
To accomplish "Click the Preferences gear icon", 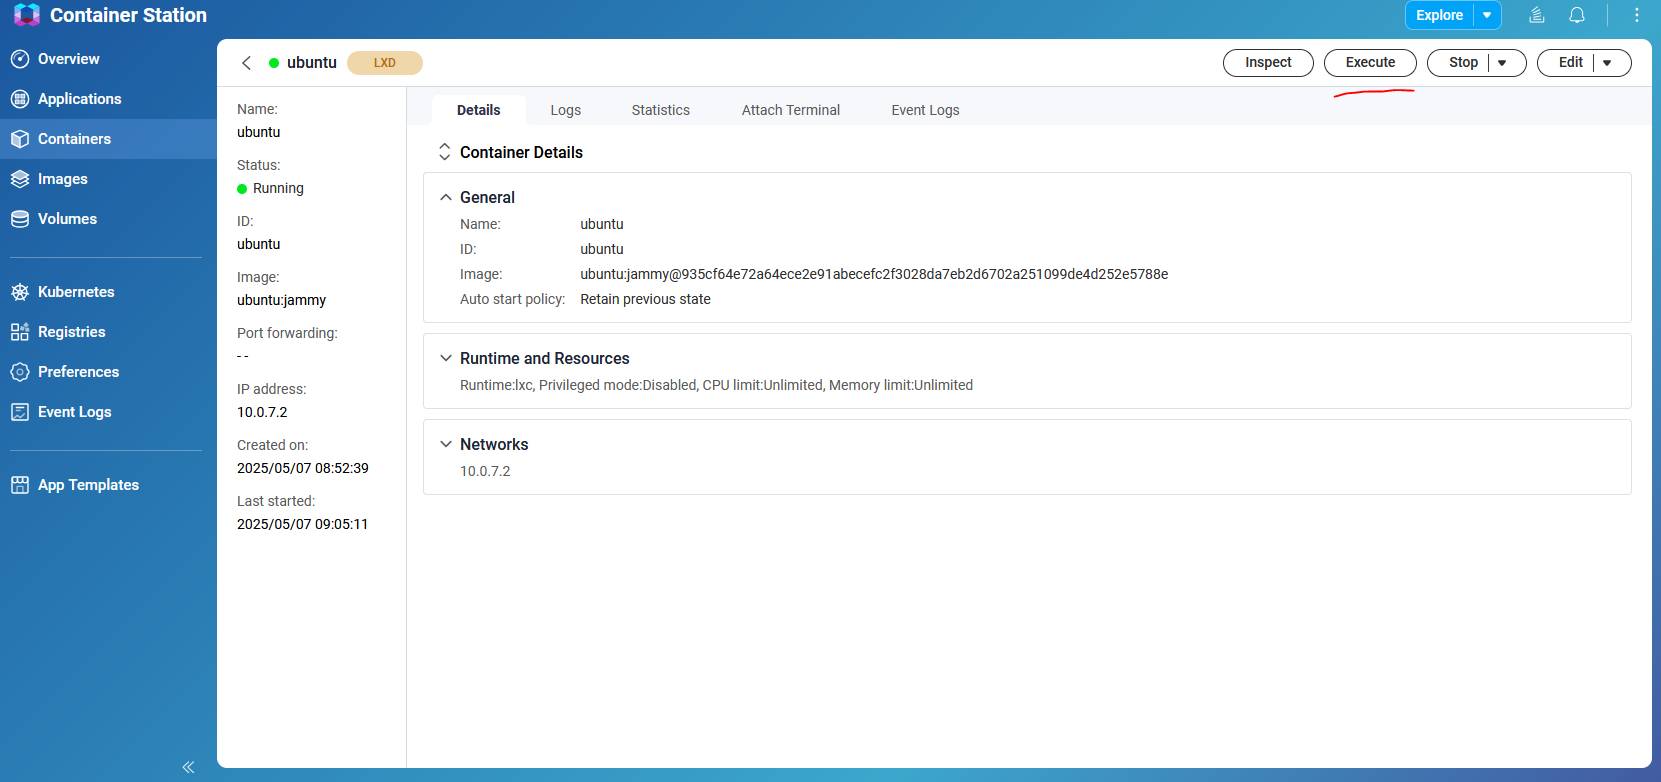I will 20,372.
